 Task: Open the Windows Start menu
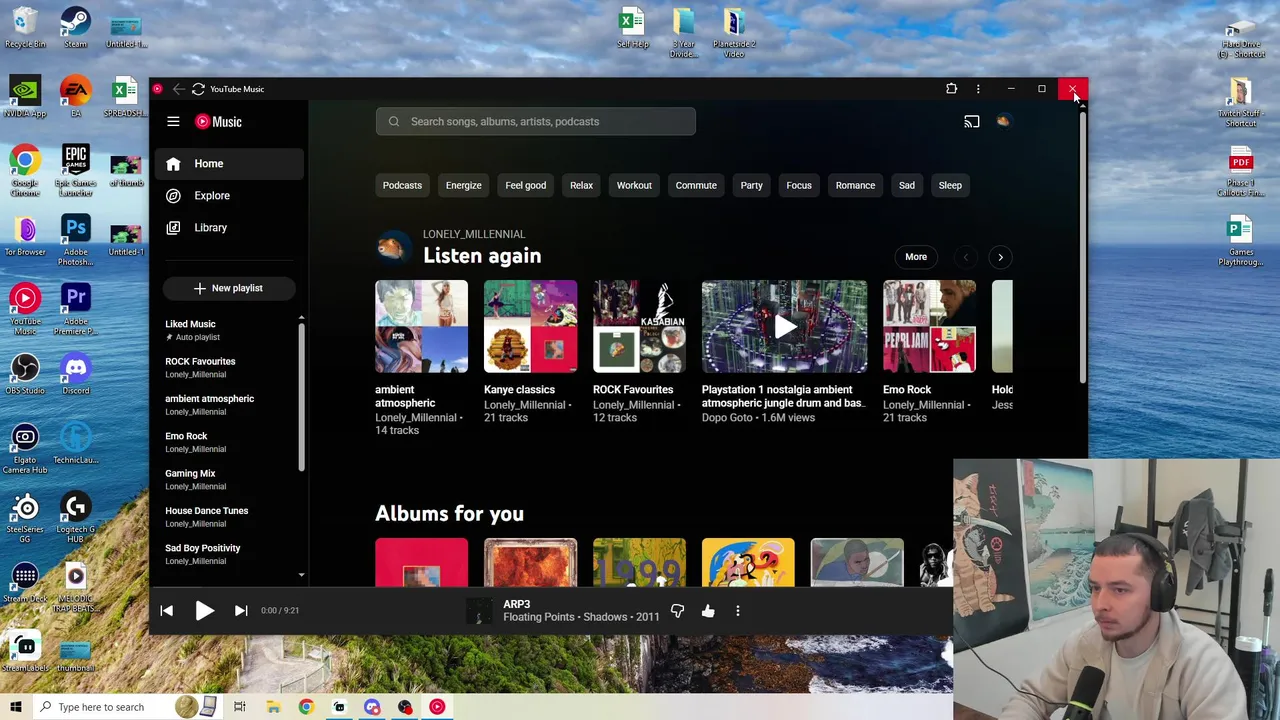(16, 707)
